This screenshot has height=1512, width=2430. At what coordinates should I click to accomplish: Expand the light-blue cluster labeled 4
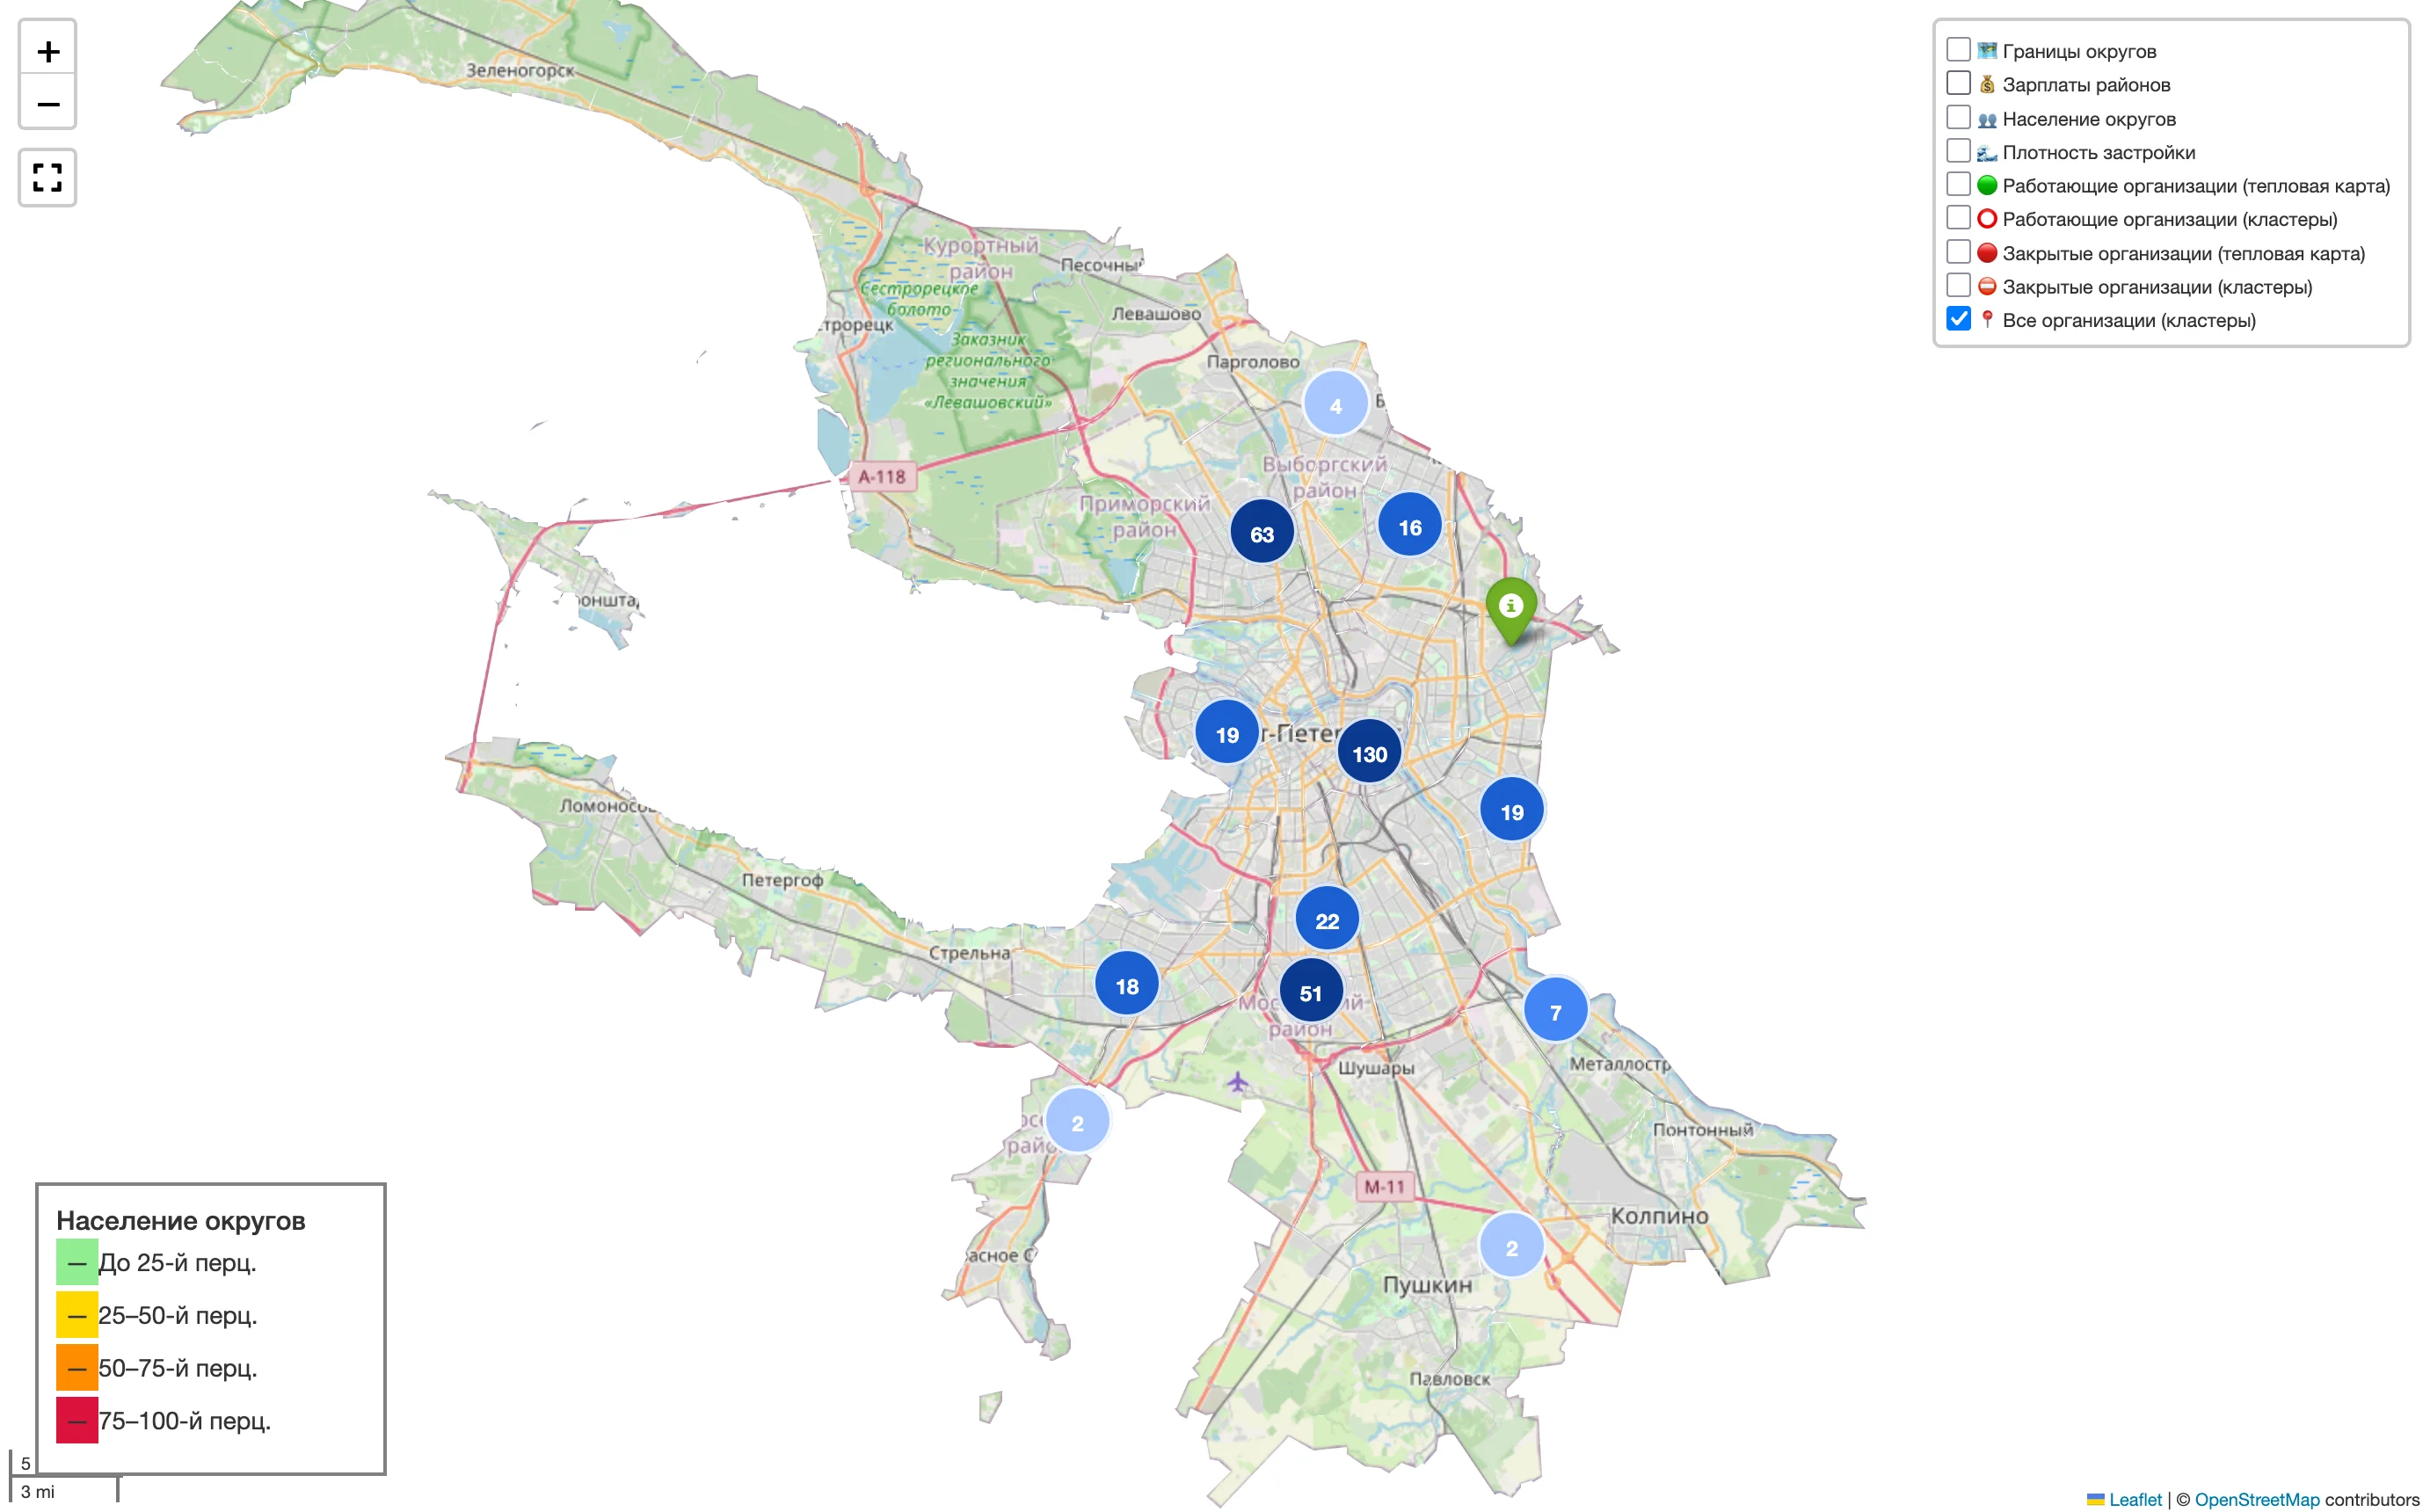[1336, 405]
